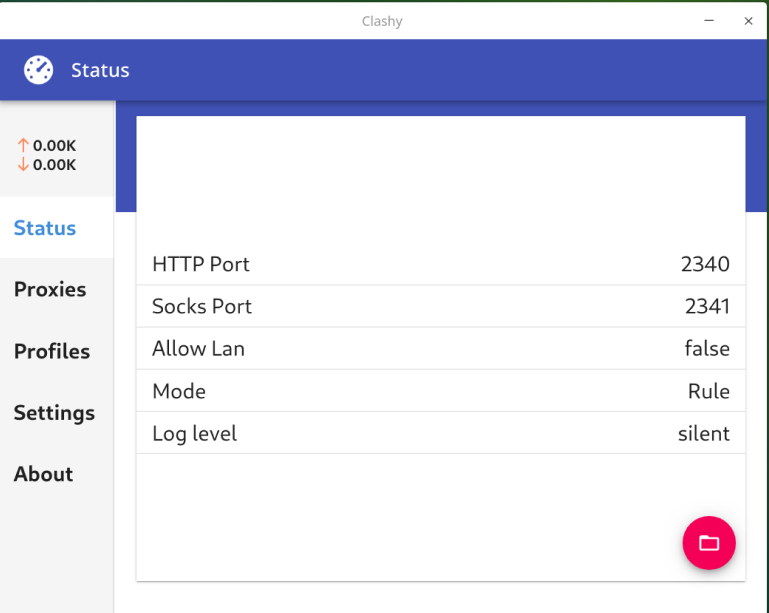Viewport: 769px width, 613px height.
Task: Click the orange upload arrow icon
Action: [x=23, y=146]
